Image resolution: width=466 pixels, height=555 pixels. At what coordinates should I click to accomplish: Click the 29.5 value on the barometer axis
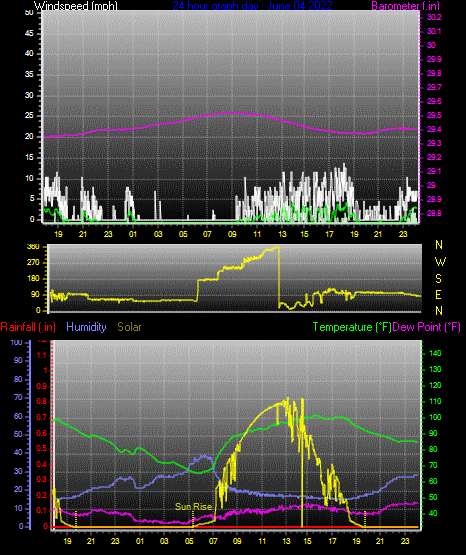434,115
